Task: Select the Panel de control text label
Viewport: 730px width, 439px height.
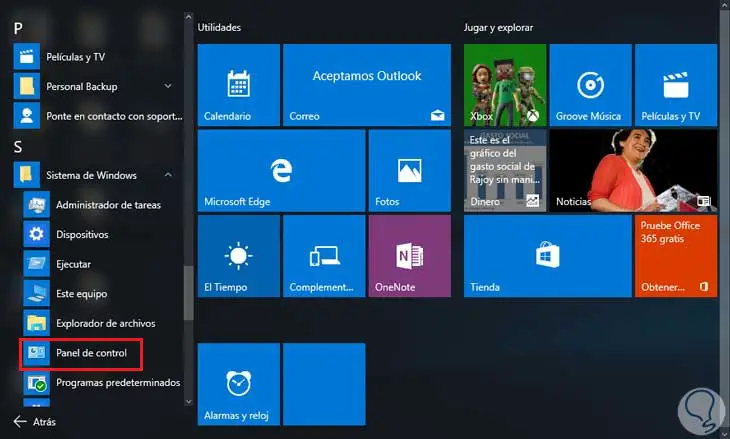Action: (x=91, y=353)
